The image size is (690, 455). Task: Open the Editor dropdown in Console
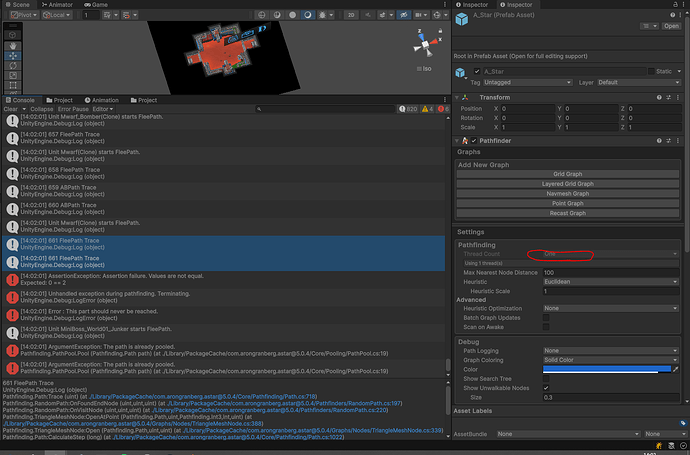(103, 109)
